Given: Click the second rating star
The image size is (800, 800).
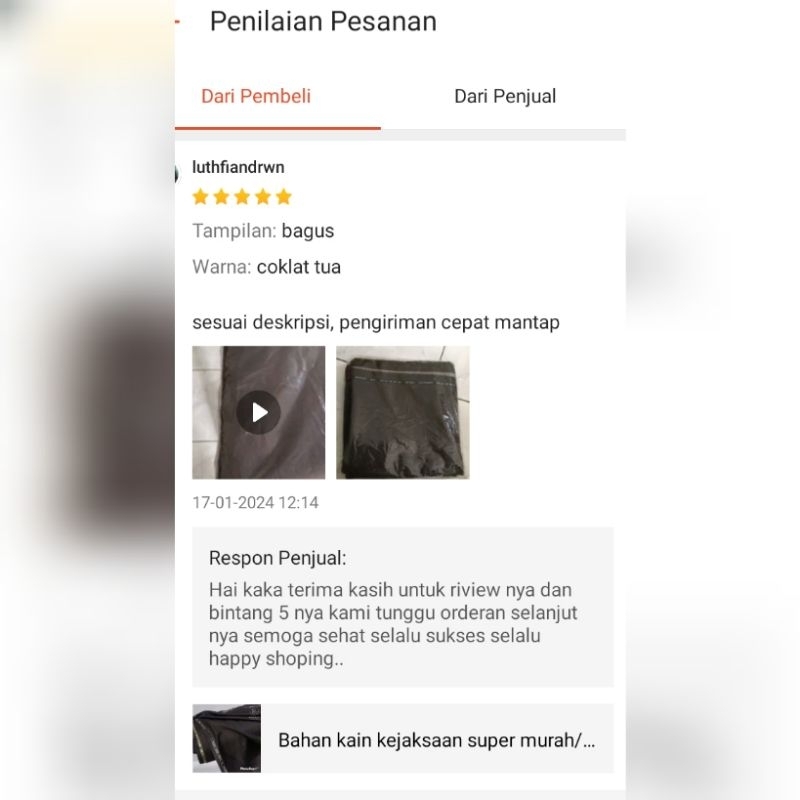Looking at the screenshot, I should click(x=221, y=196).
